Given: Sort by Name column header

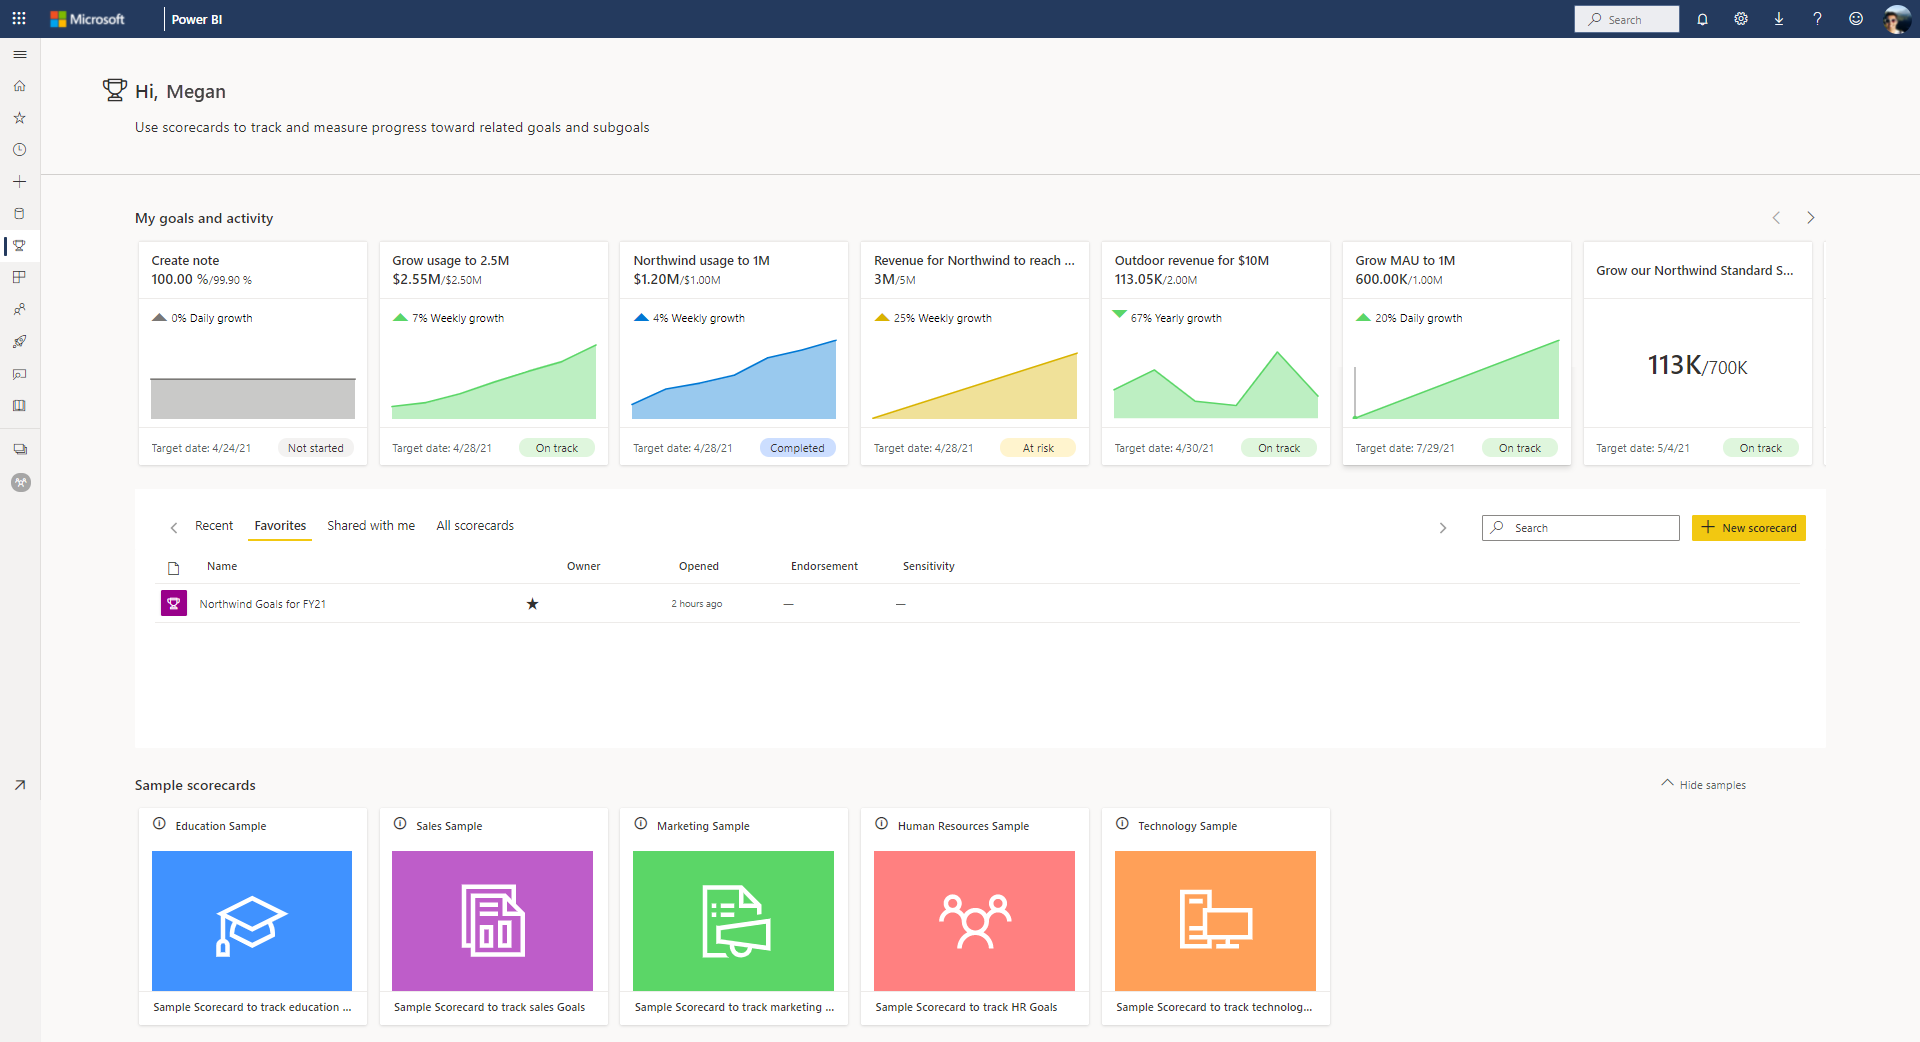Looking at the screenshot, I should [x=222, y=566].
